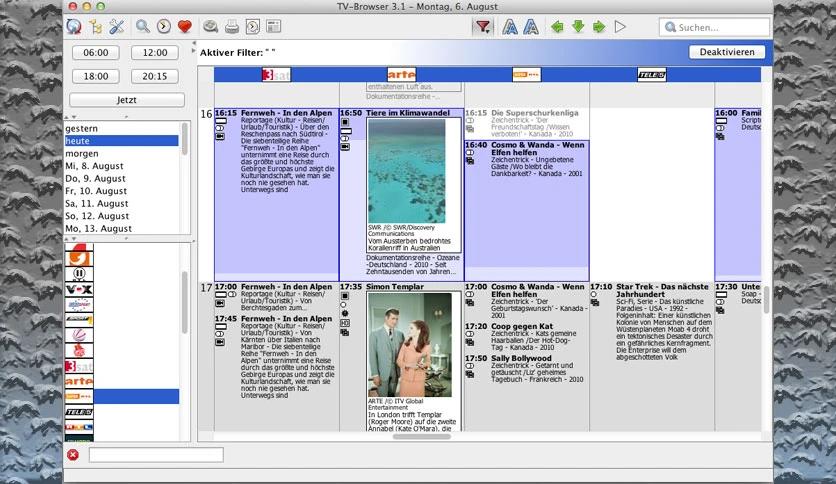Increase font size with first A icon
The image size is (836, 484).
click(510, 27)
